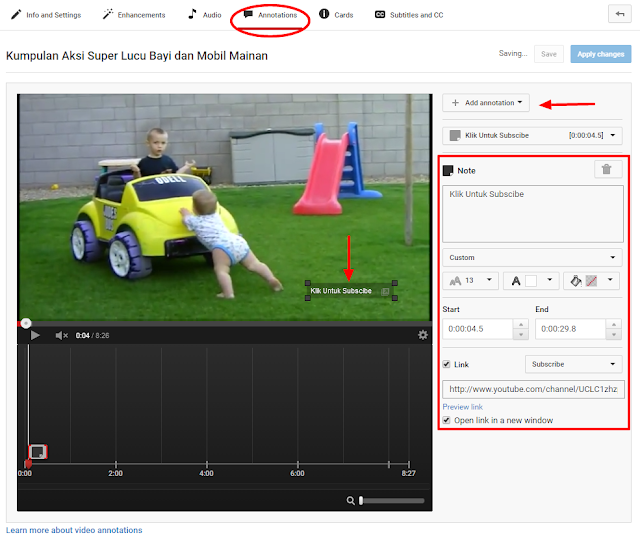The height and width of the screenshot is (537, 640).
Task: Open the Custom style dropdown
Action: pos(532,257)
